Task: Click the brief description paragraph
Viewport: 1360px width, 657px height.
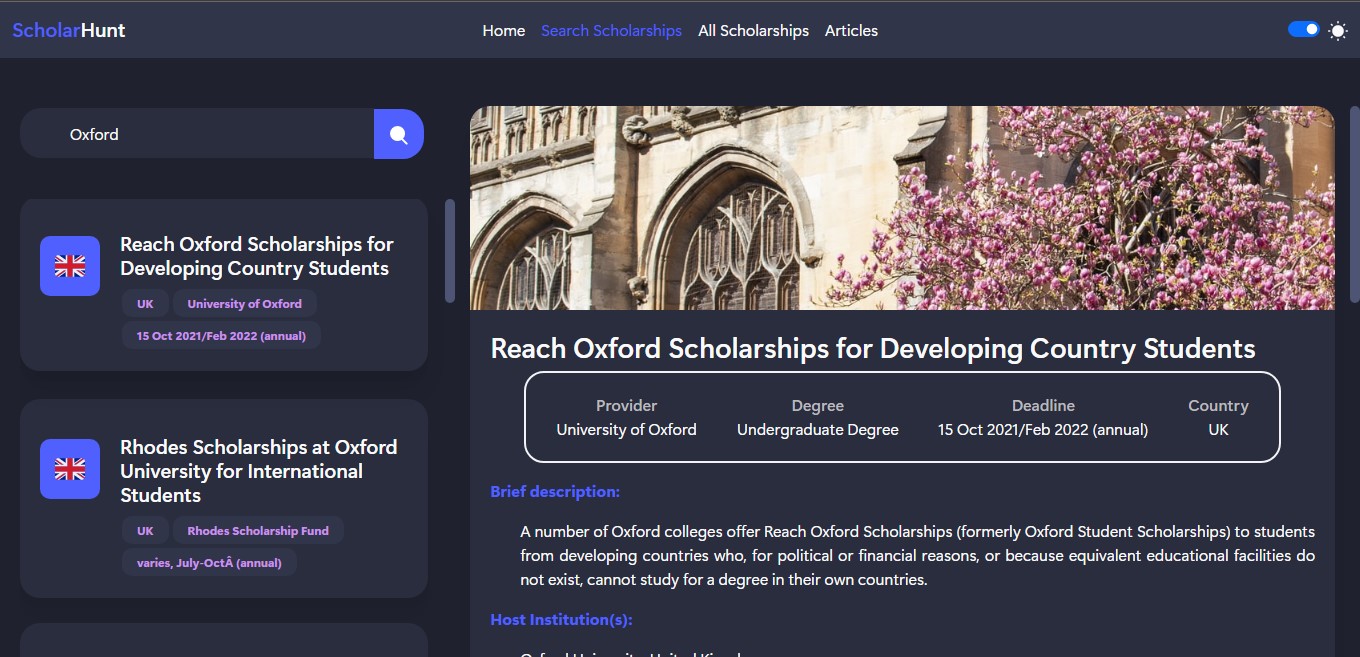Action: [x=918, y=556]
